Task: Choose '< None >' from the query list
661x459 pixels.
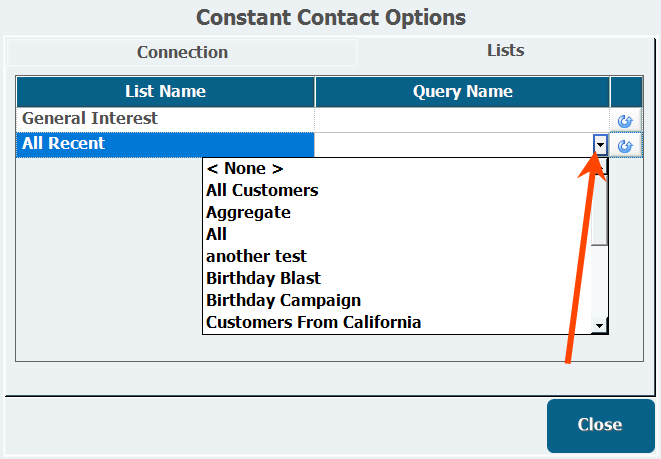Action: (x=244, y=168)
